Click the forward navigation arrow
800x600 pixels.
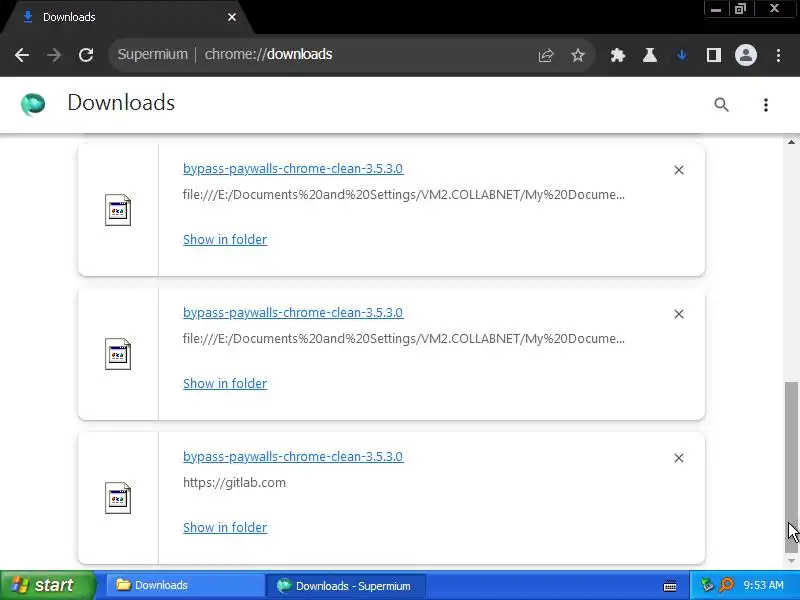(x=54, y=55)
